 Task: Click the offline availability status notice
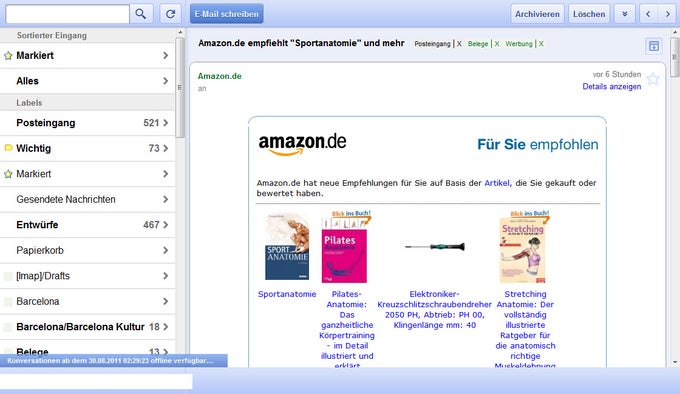[114, 361]
